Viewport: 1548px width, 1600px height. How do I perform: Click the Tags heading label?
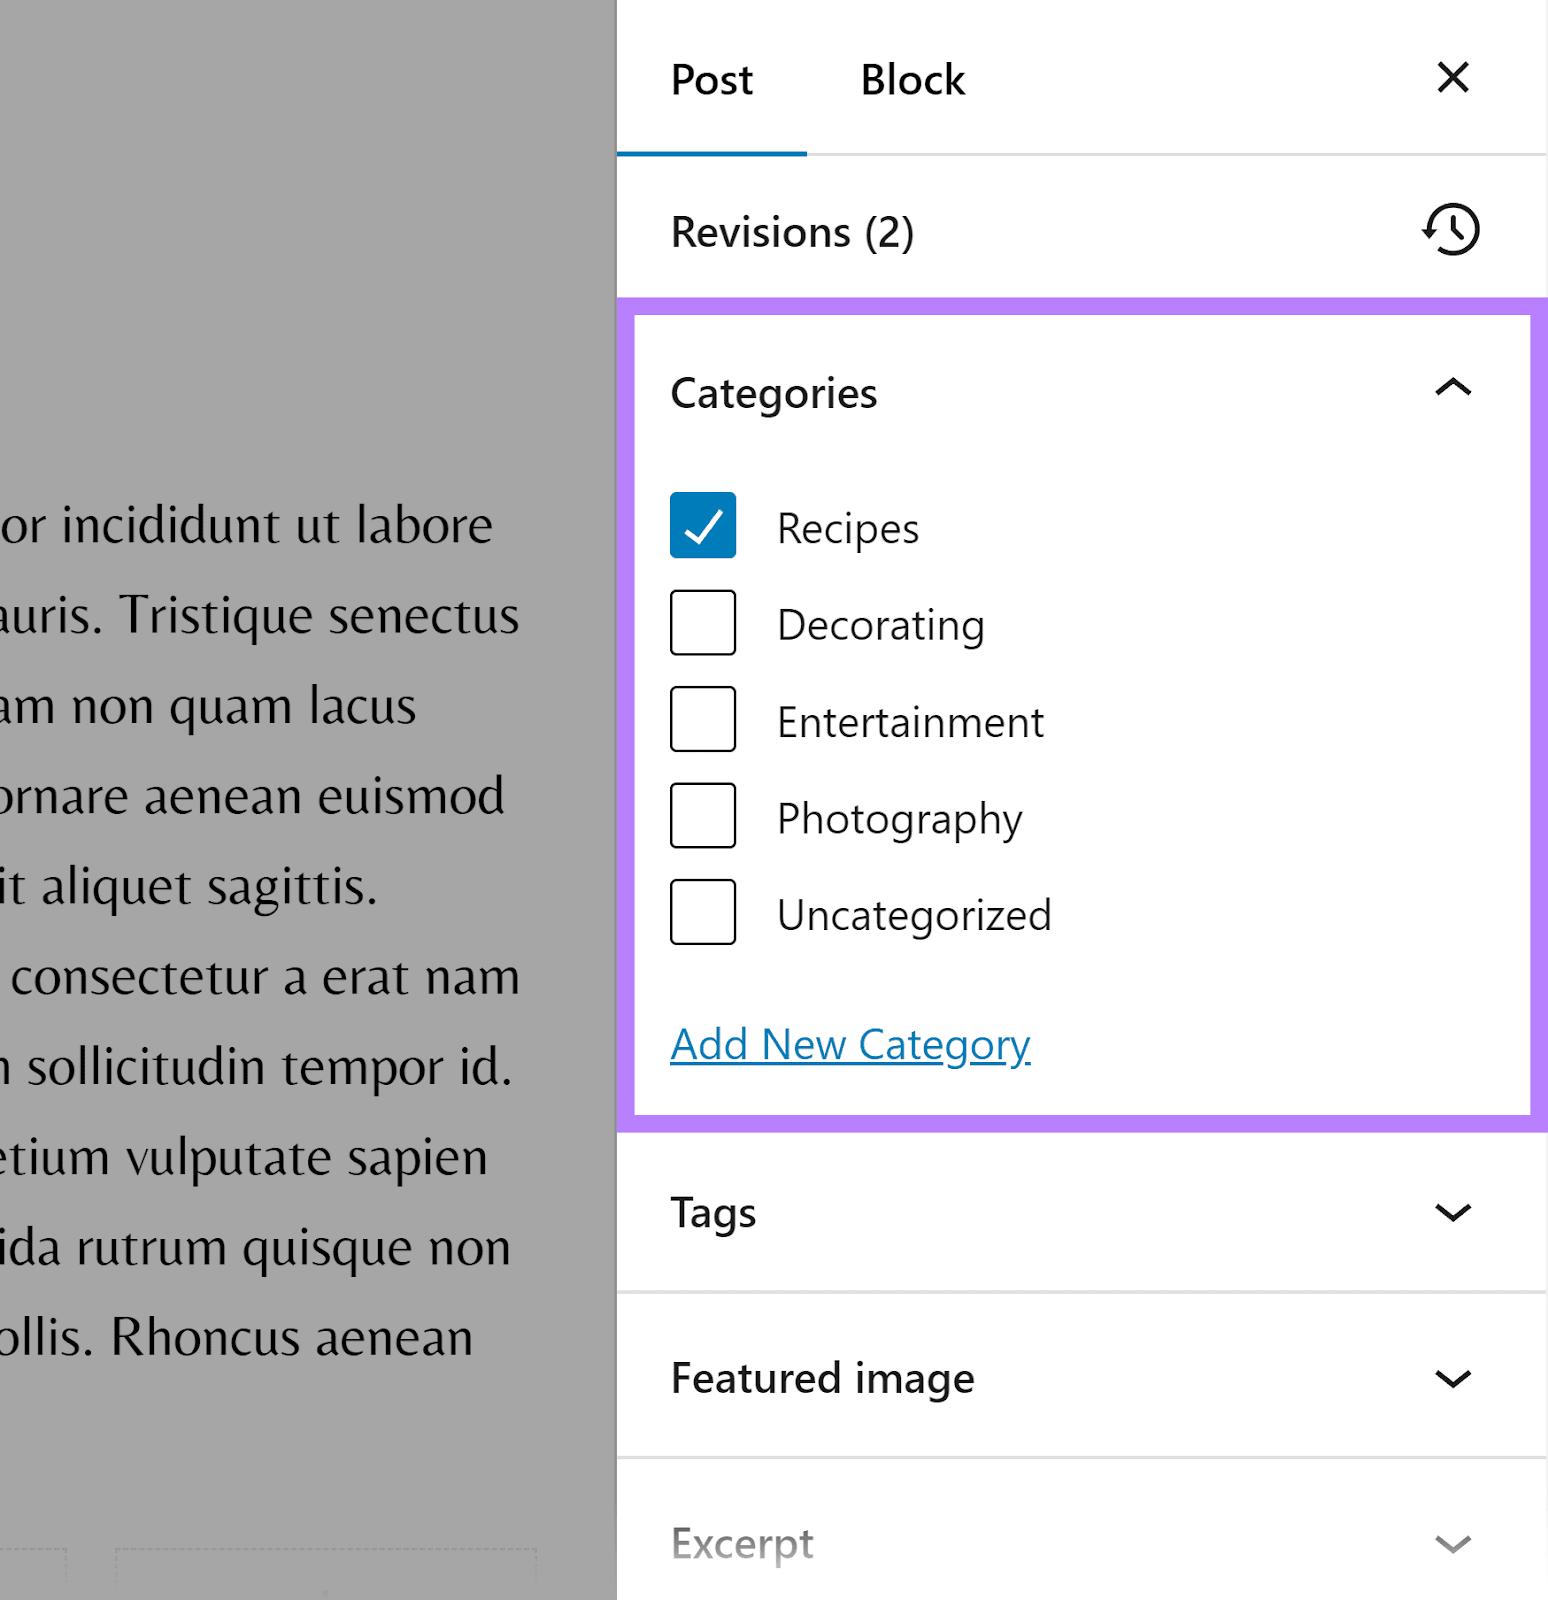pyautogui.click(x=712, y=1212)
